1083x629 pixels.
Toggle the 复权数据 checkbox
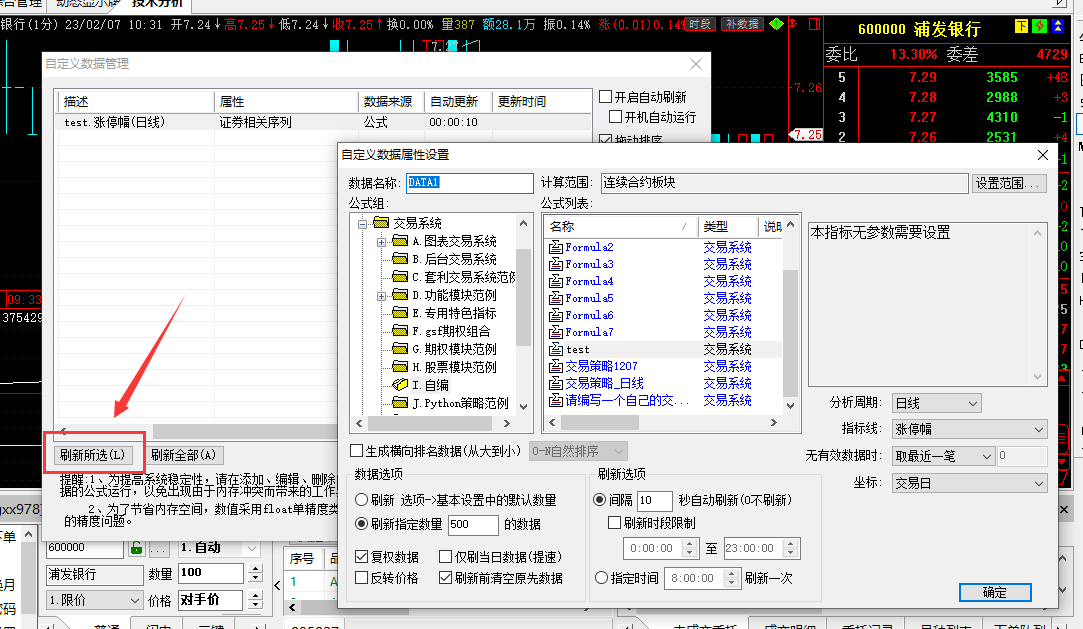click(x=362, y=557)
